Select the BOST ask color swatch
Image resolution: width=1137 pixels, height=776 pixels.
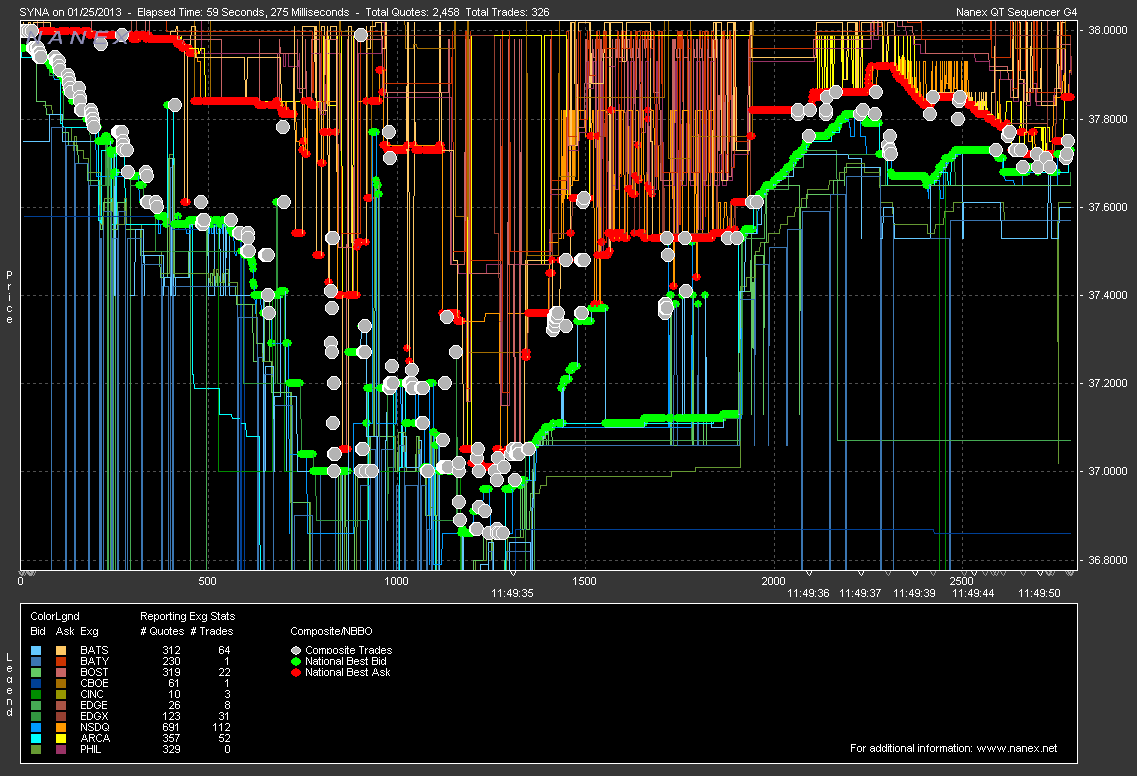pos(61,672)
